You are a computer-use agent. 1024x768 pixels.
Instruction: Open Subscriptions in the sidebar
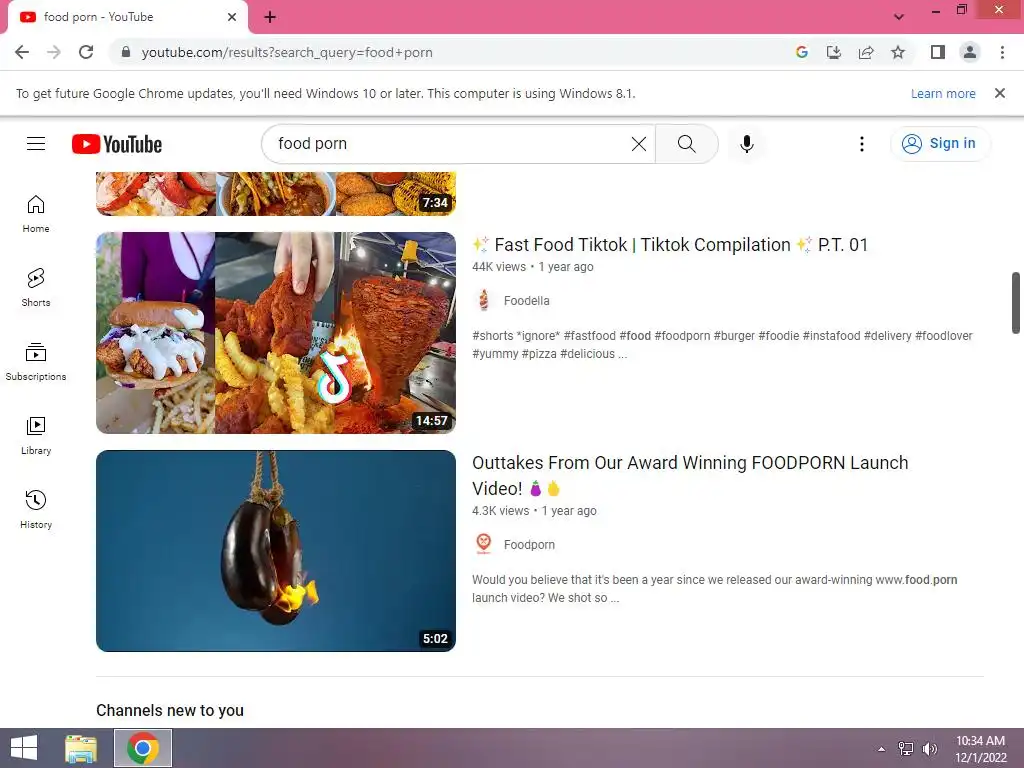pyautogui.click(x=36, y=362)
